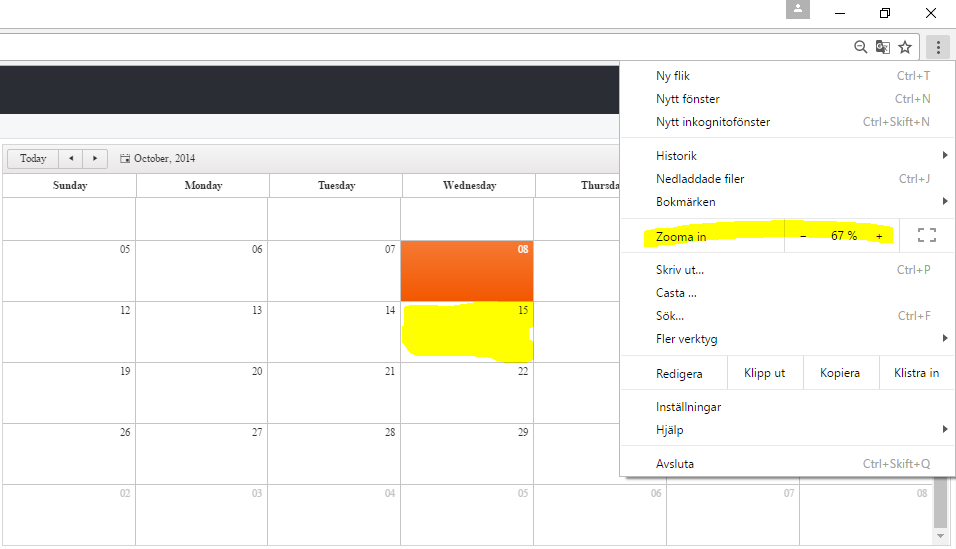Screen dimensions: 956x549
Task: Select the October 06 calendar cell
Action: pyautogui.click(x=202, y=271)
